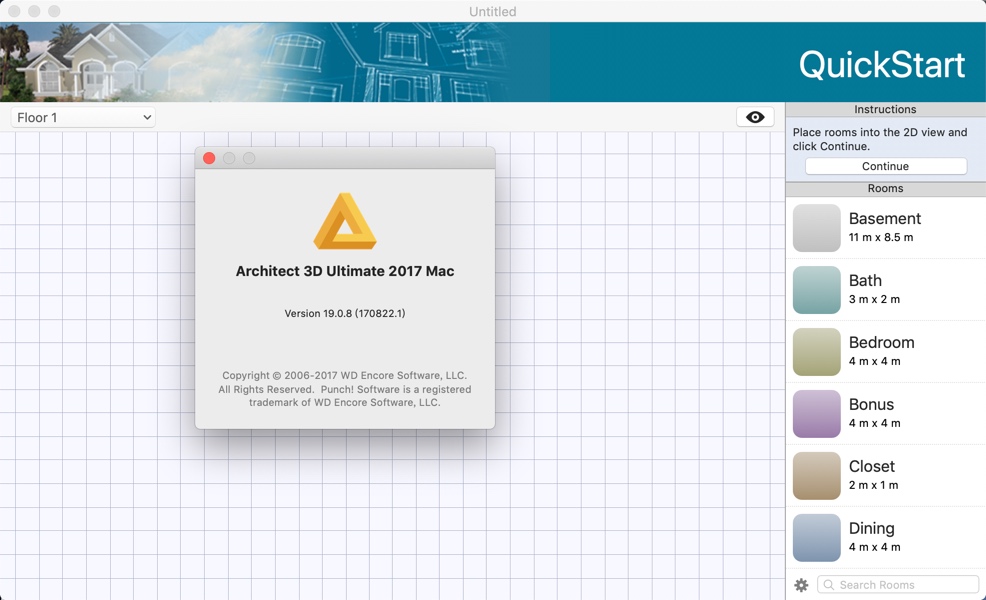Click the Bonus room label
This screenshot has width=986, height=600.
[x=871, y=404]
